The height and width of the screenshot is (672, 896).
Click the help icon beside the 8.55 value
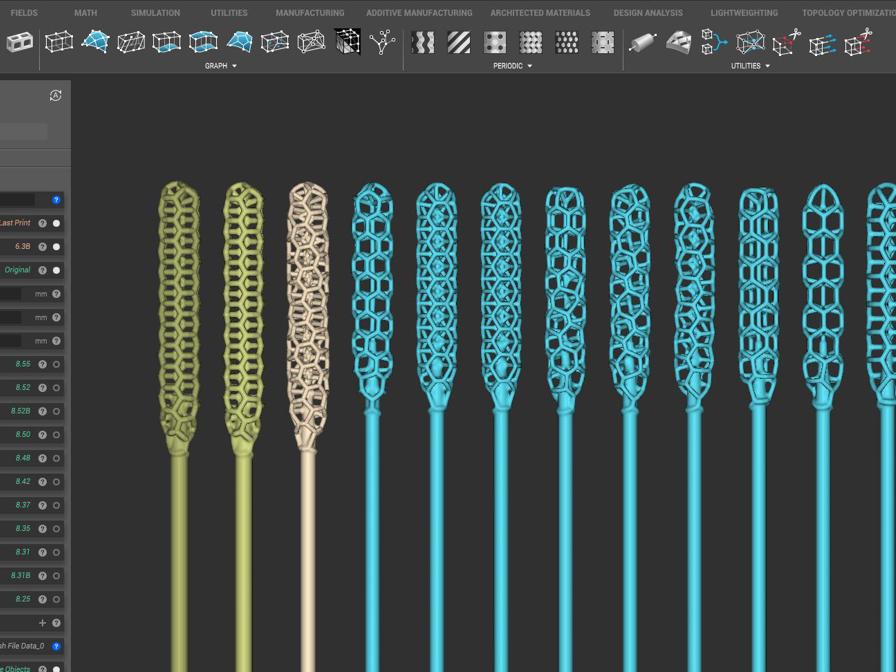point(42,363)
